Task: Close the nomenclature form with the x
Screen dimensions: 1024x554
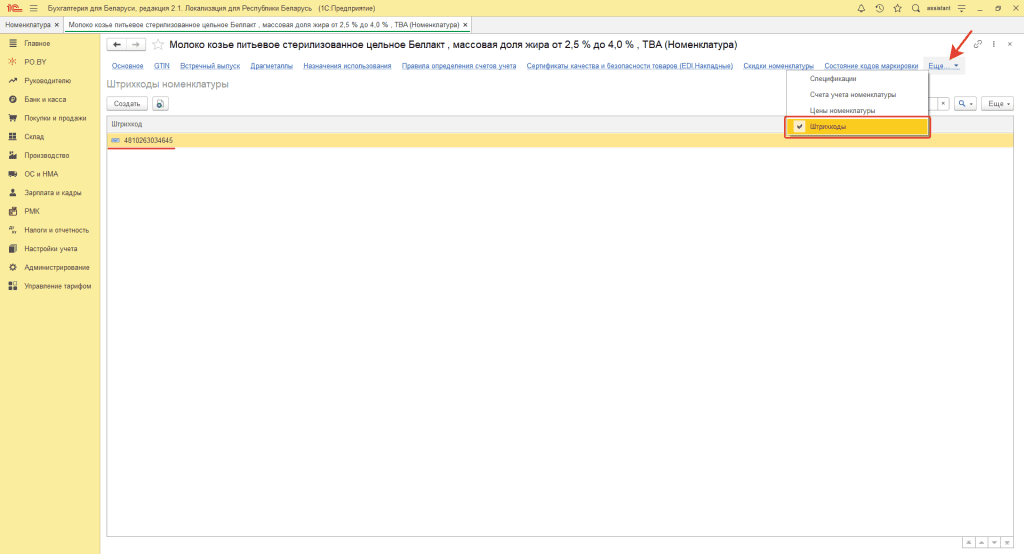Action: click(x=1010, y=44)
